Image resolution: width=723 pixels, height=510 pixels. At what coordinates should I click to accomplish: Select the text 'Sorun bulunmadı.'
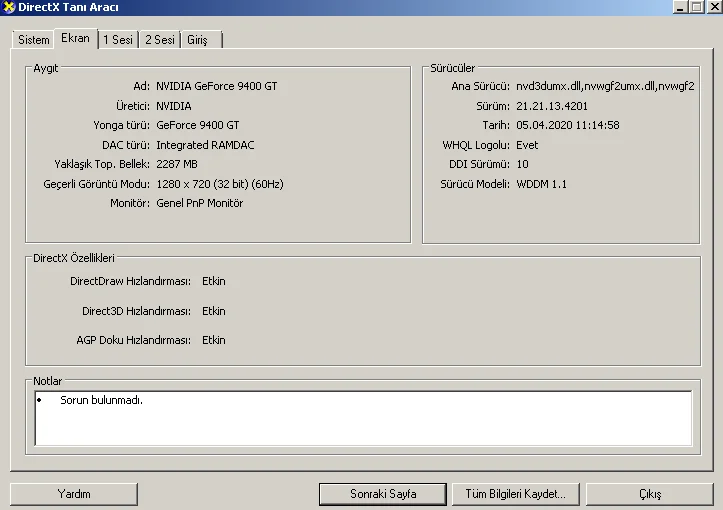pos(101,400)
